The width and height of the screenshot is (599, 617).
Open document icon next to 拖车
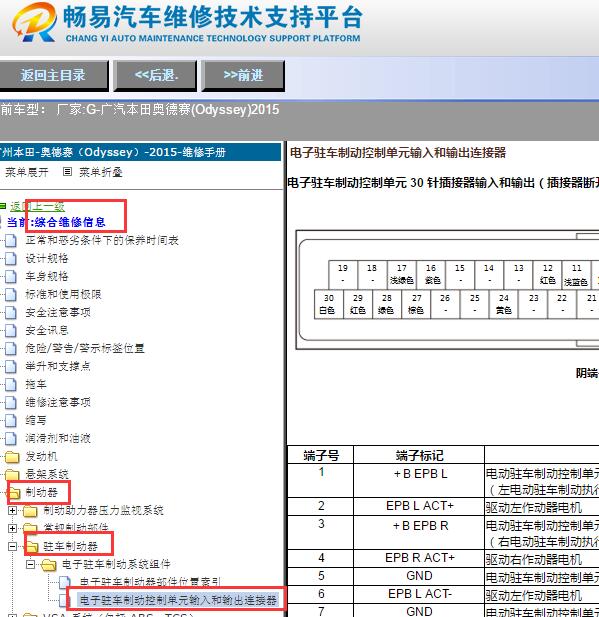(x=11, y=384)
